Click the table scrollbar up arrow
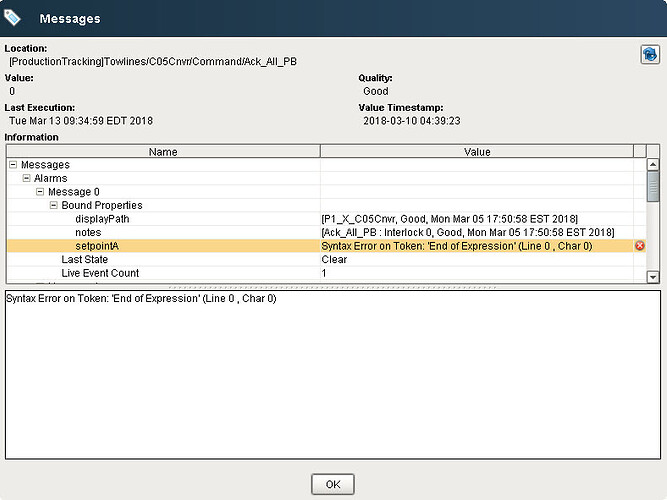The height and width of the screenshot is (500, 667). (x=653, y=164)
